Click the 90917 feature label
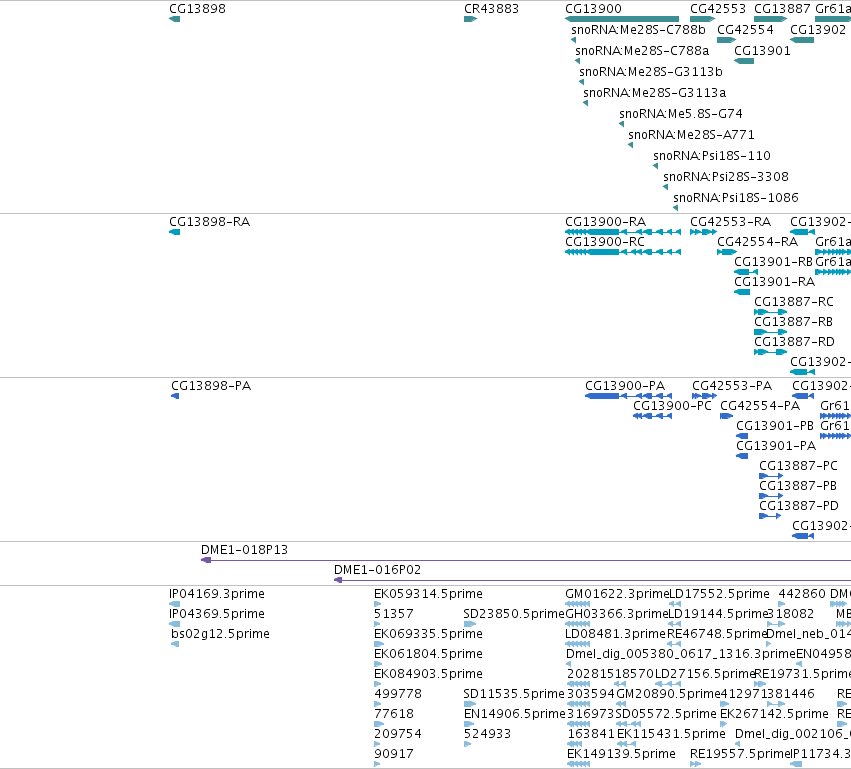851x769 pixels. pos(393,754)
